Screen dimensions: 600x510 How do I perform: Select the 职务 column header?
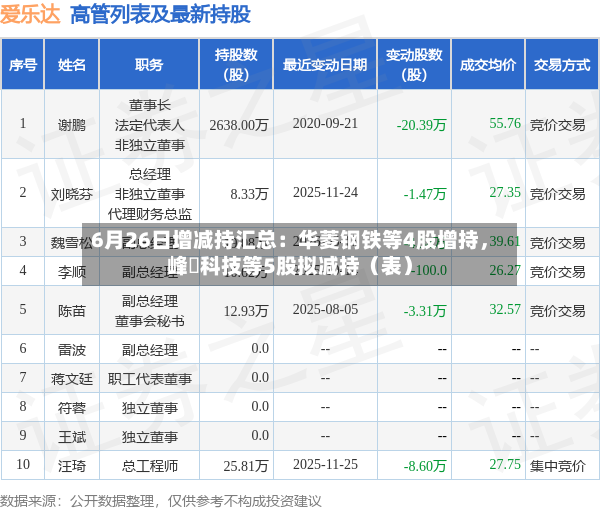tap(149, 65)
